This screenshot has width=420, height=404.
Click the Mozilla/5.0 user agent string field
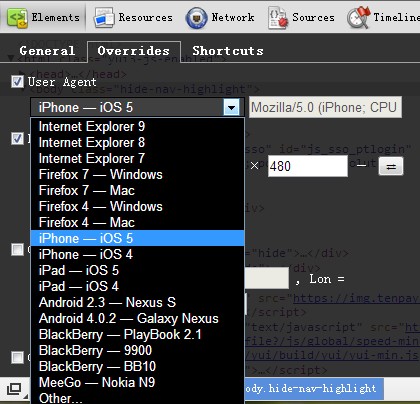click(x=325, y=107)
